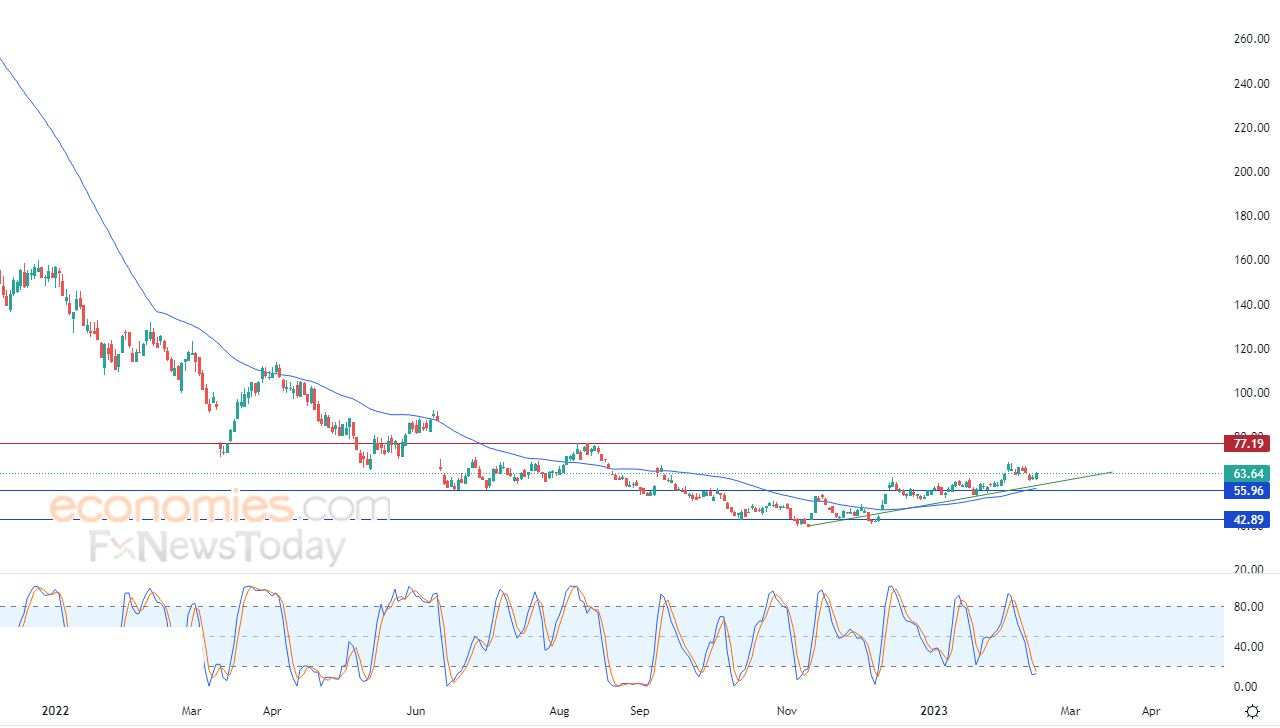Select the 77.19 resistance price label

coord(1247,443)
